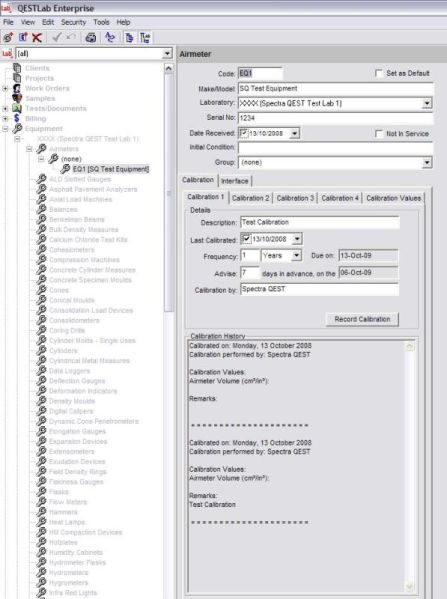Click the Calibration History scroll down arrow
The image size is (447, 599).
[x=410, y=586]
